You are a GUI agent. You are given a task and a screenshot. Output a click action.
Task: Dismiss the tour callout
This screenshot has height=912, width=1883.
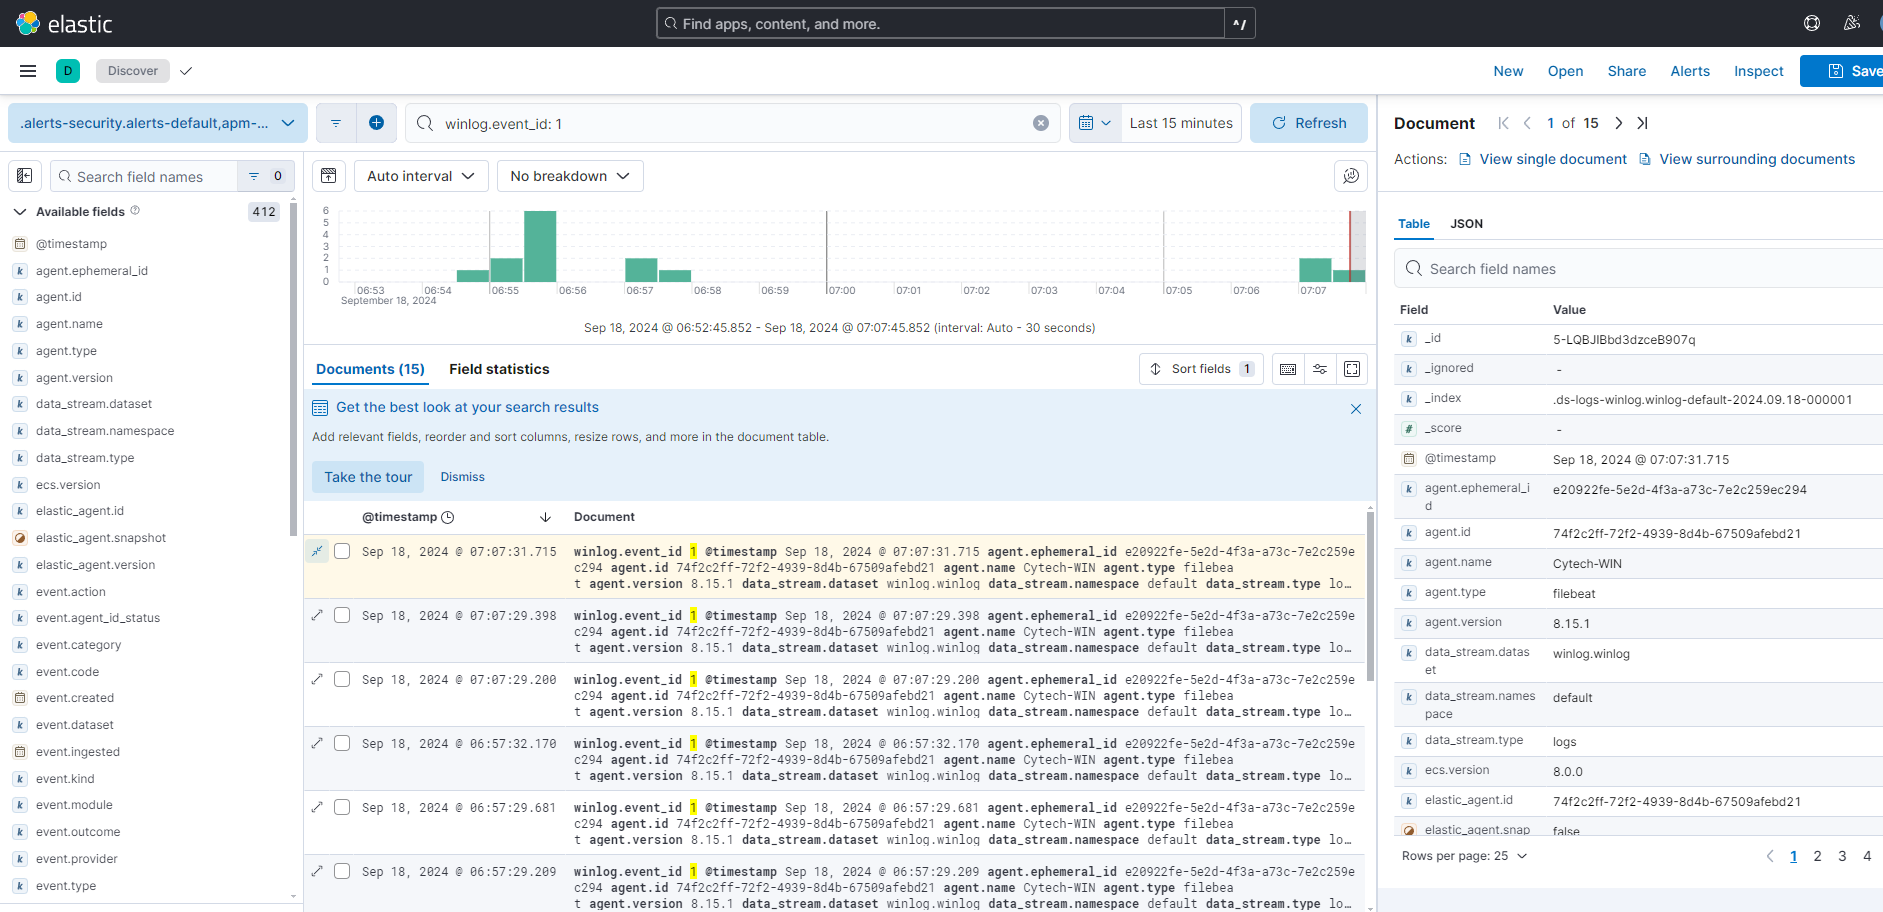[462, 477]
